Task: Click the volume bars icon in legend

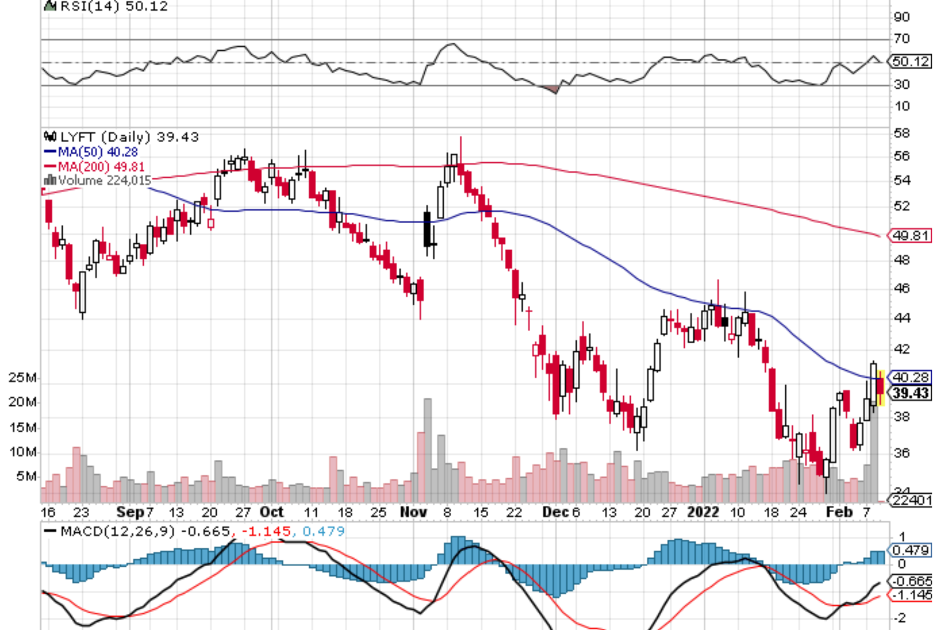Action: pos(47,180)
